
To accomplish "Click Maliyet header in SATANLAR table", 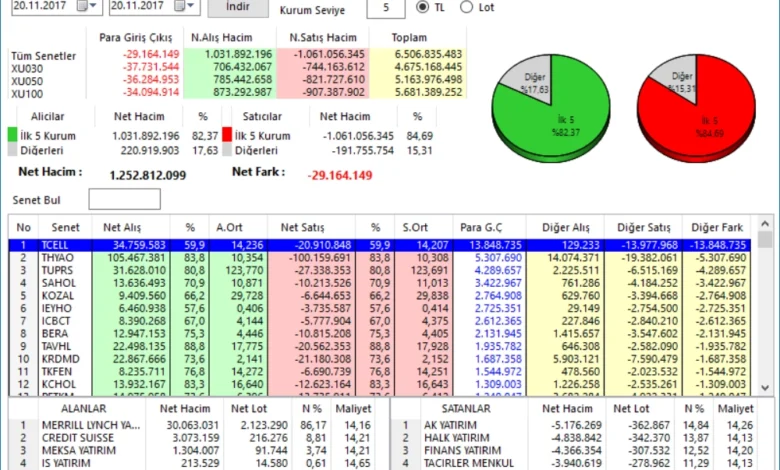I will tap(735, 409).
